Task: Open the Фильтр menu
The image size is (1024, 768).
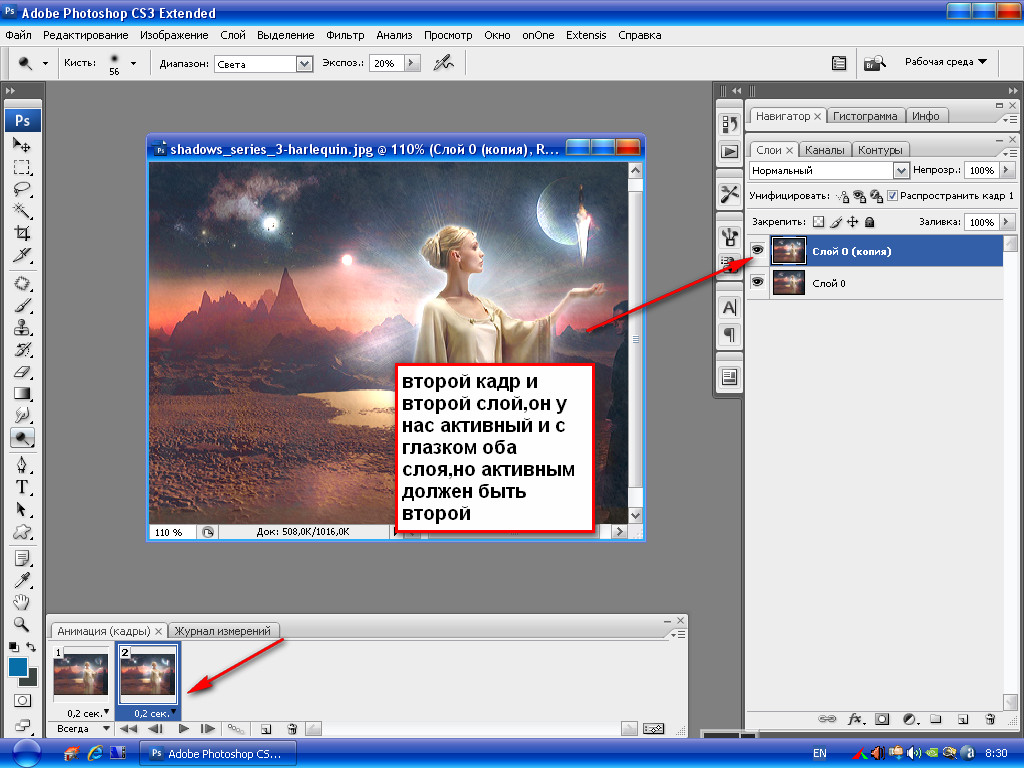Action: coord(345,35)
